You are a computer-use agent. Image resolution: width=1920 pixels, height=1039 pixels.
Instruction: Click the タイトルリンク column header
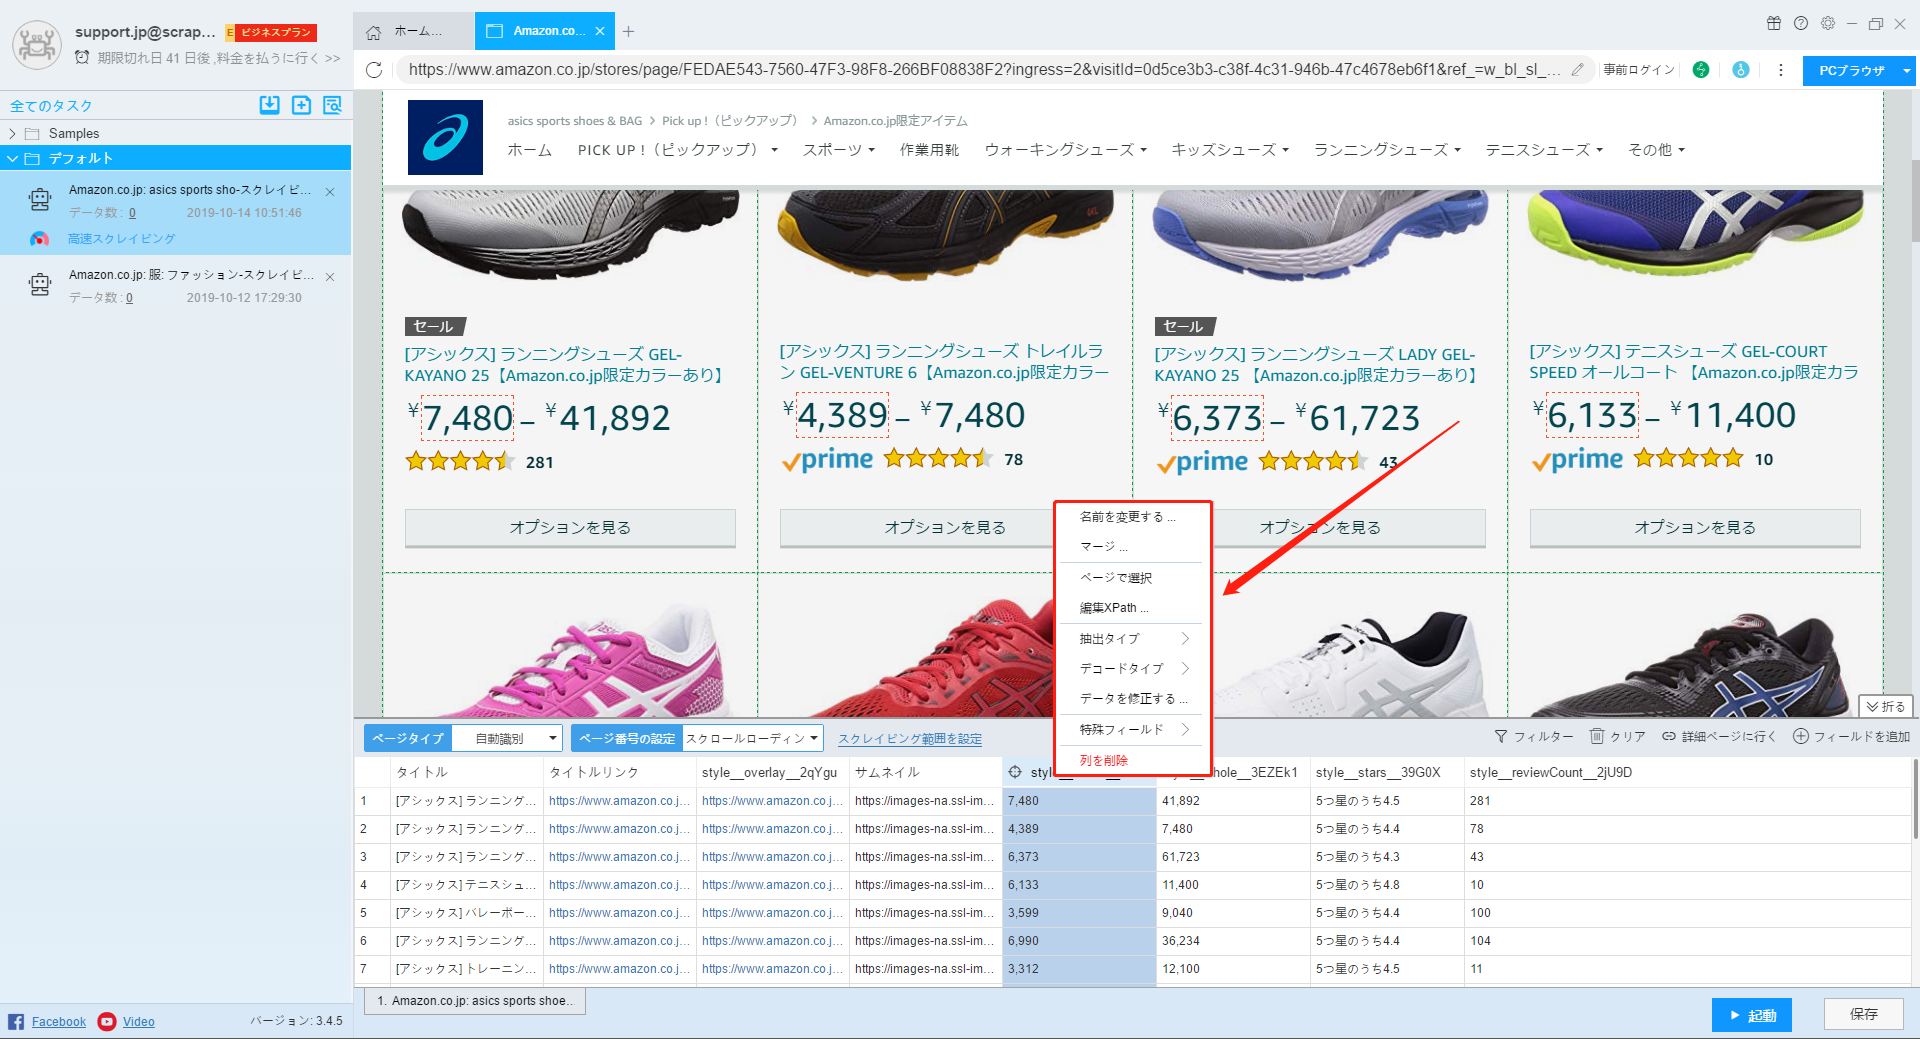coord(619,772)
